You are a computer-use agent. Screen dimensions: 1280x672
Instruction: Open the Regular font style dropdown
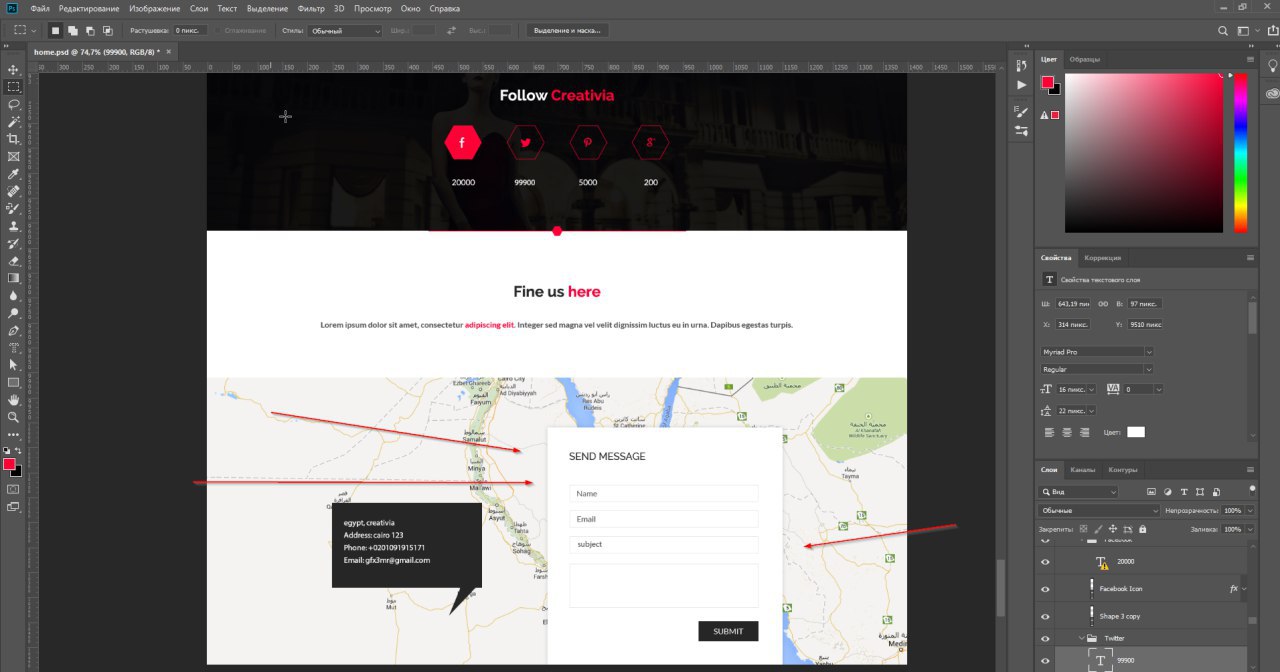coord(1097,369)
